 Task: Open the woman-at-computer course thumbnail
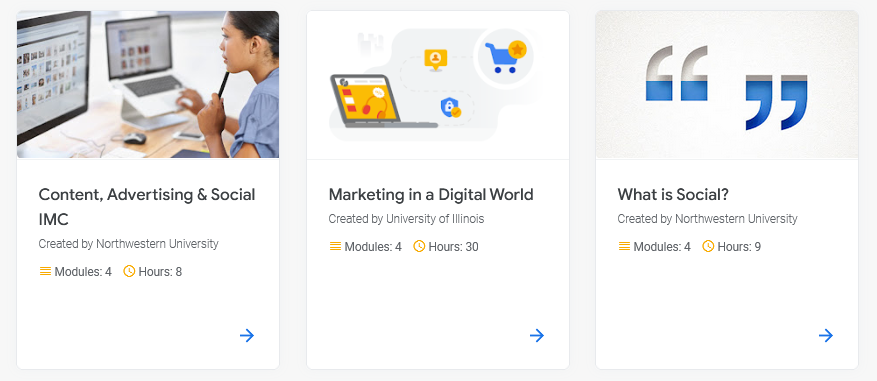point(148,84)
